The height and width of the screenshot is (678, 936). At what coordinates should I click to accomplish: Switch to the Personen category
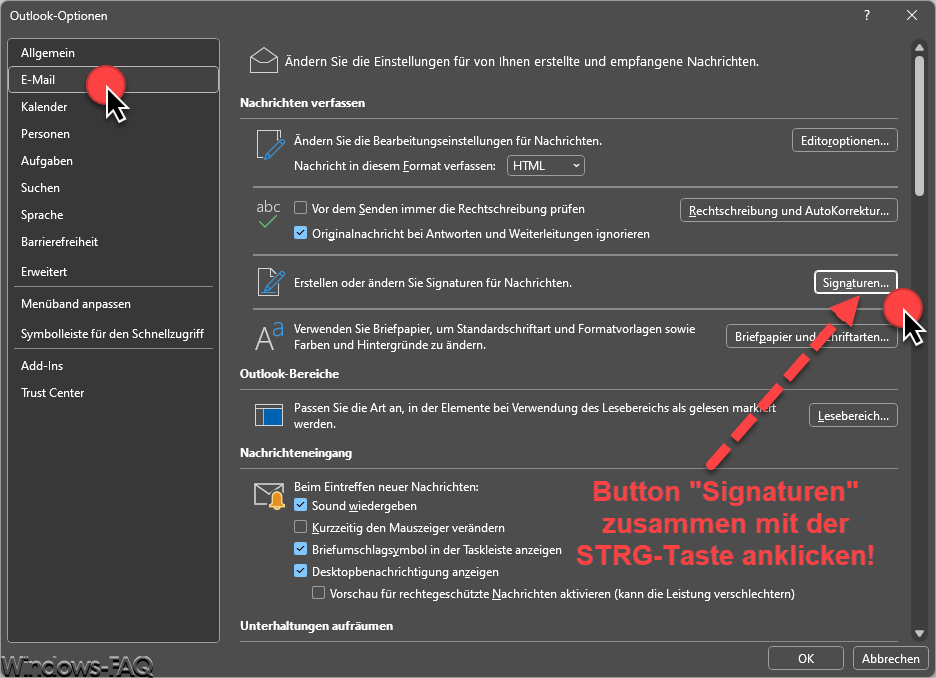click(x=113, y=134)
